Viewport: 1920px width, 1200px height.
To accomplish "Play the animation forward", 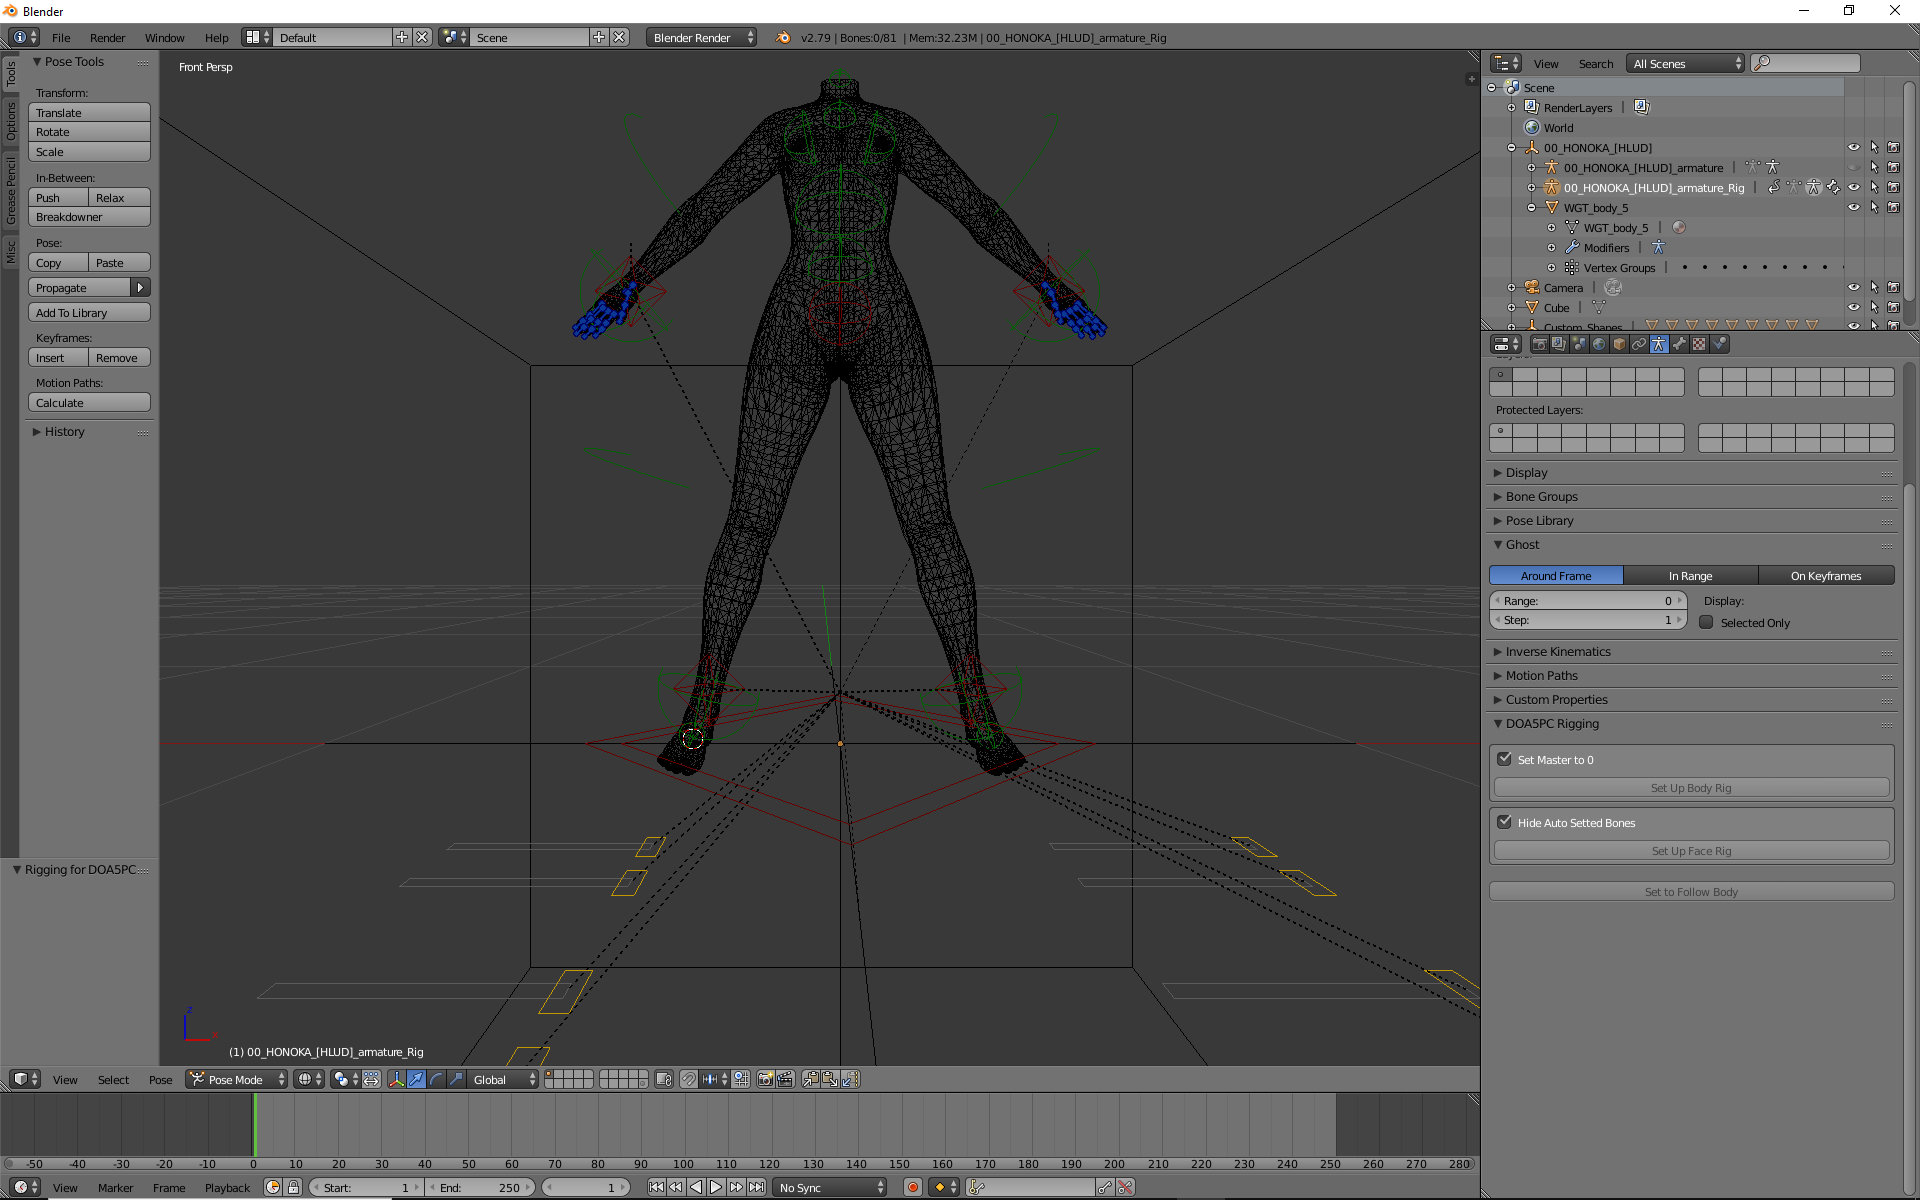I will click(716, 1187).
